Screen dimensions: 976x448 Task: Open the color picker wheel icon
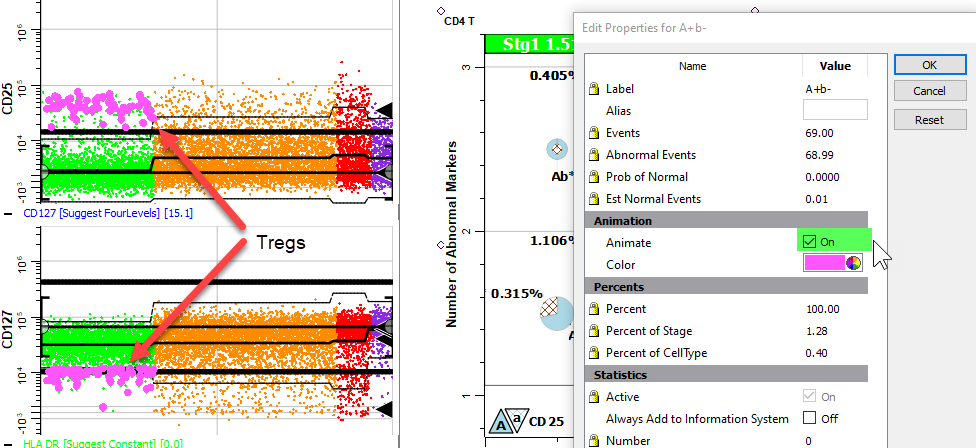pyautogui.click(x=853, y=264)
